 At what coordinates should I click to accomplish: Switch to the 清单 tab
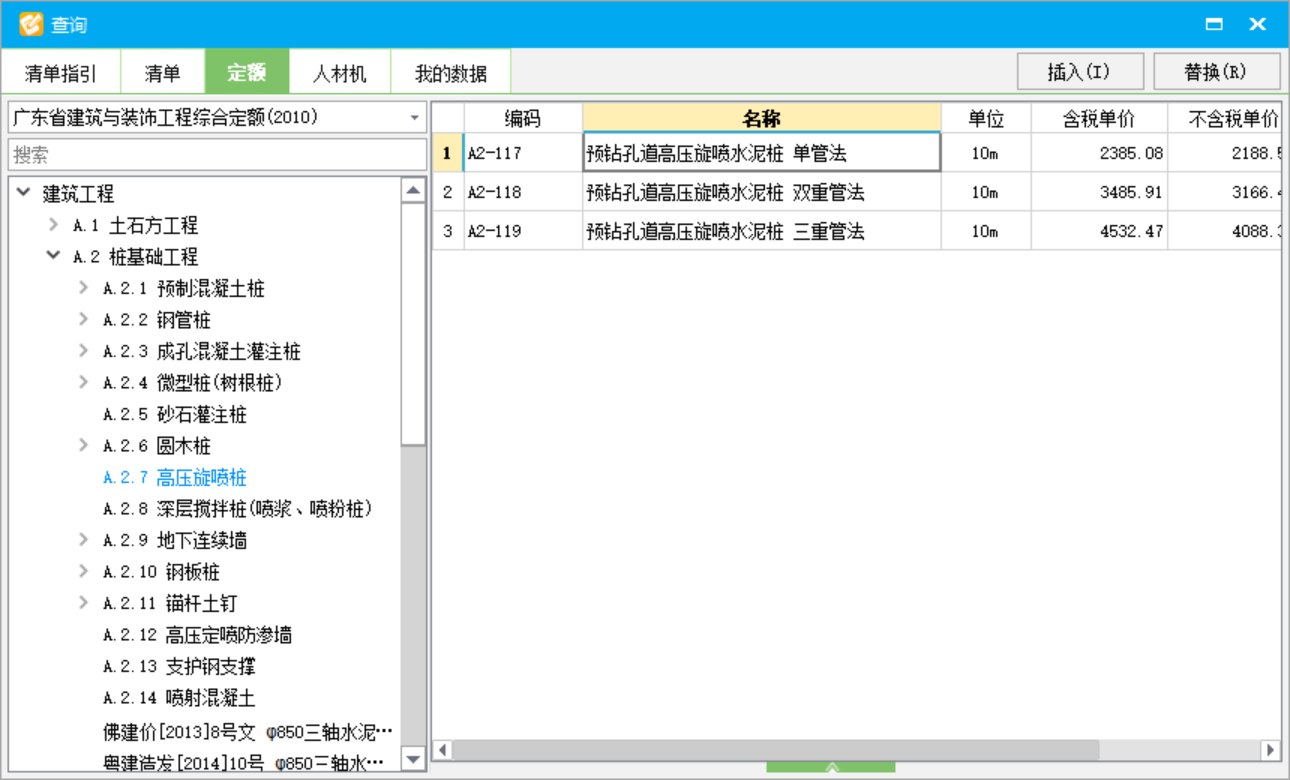163,73
